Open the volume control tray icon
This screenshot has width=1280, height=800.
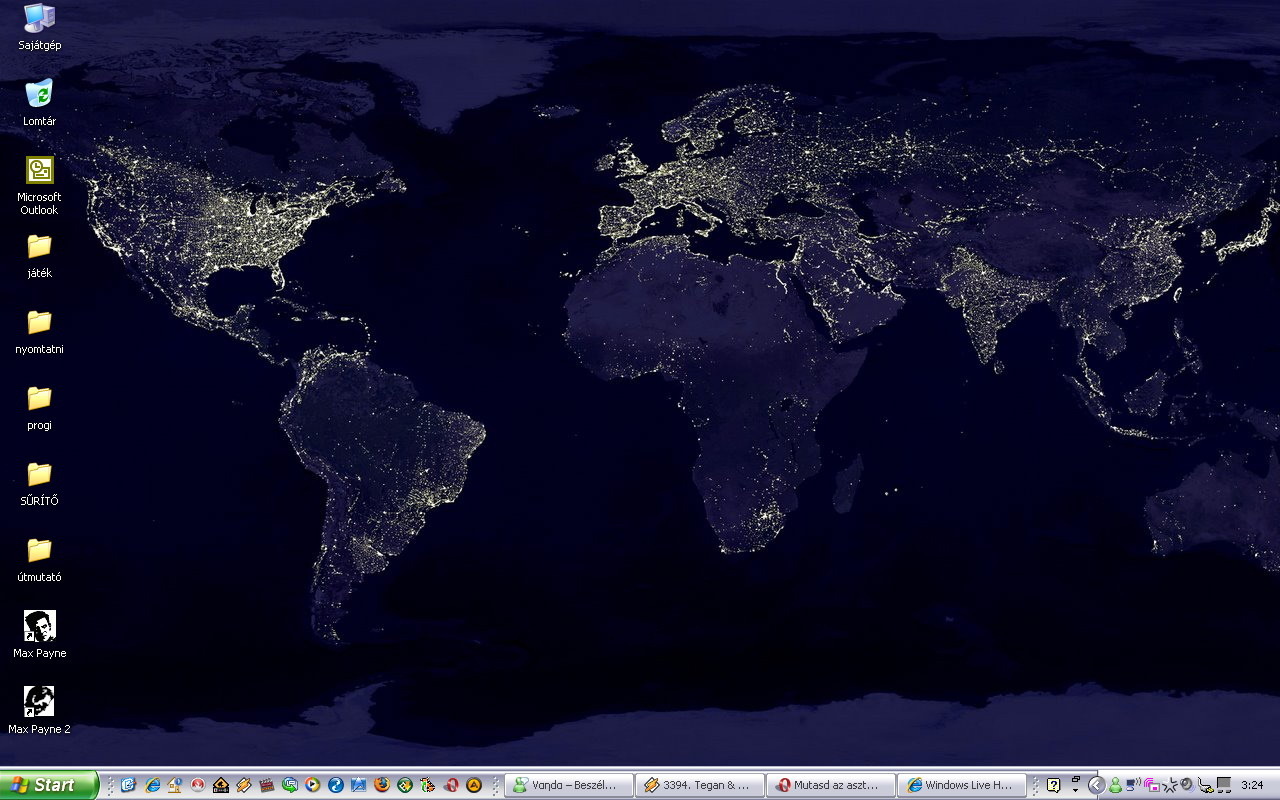[x=1187, y=785]
